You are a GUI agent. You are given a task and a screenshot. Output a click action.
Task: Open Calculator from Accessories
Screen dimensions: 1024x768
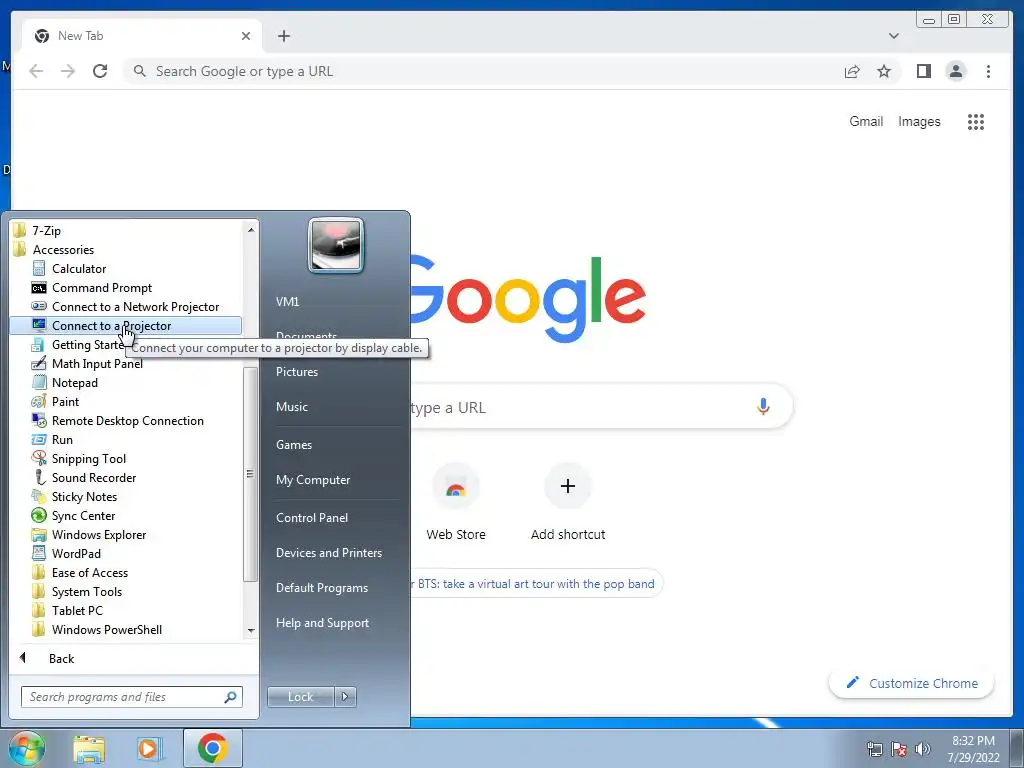click(x=78, y=268)
